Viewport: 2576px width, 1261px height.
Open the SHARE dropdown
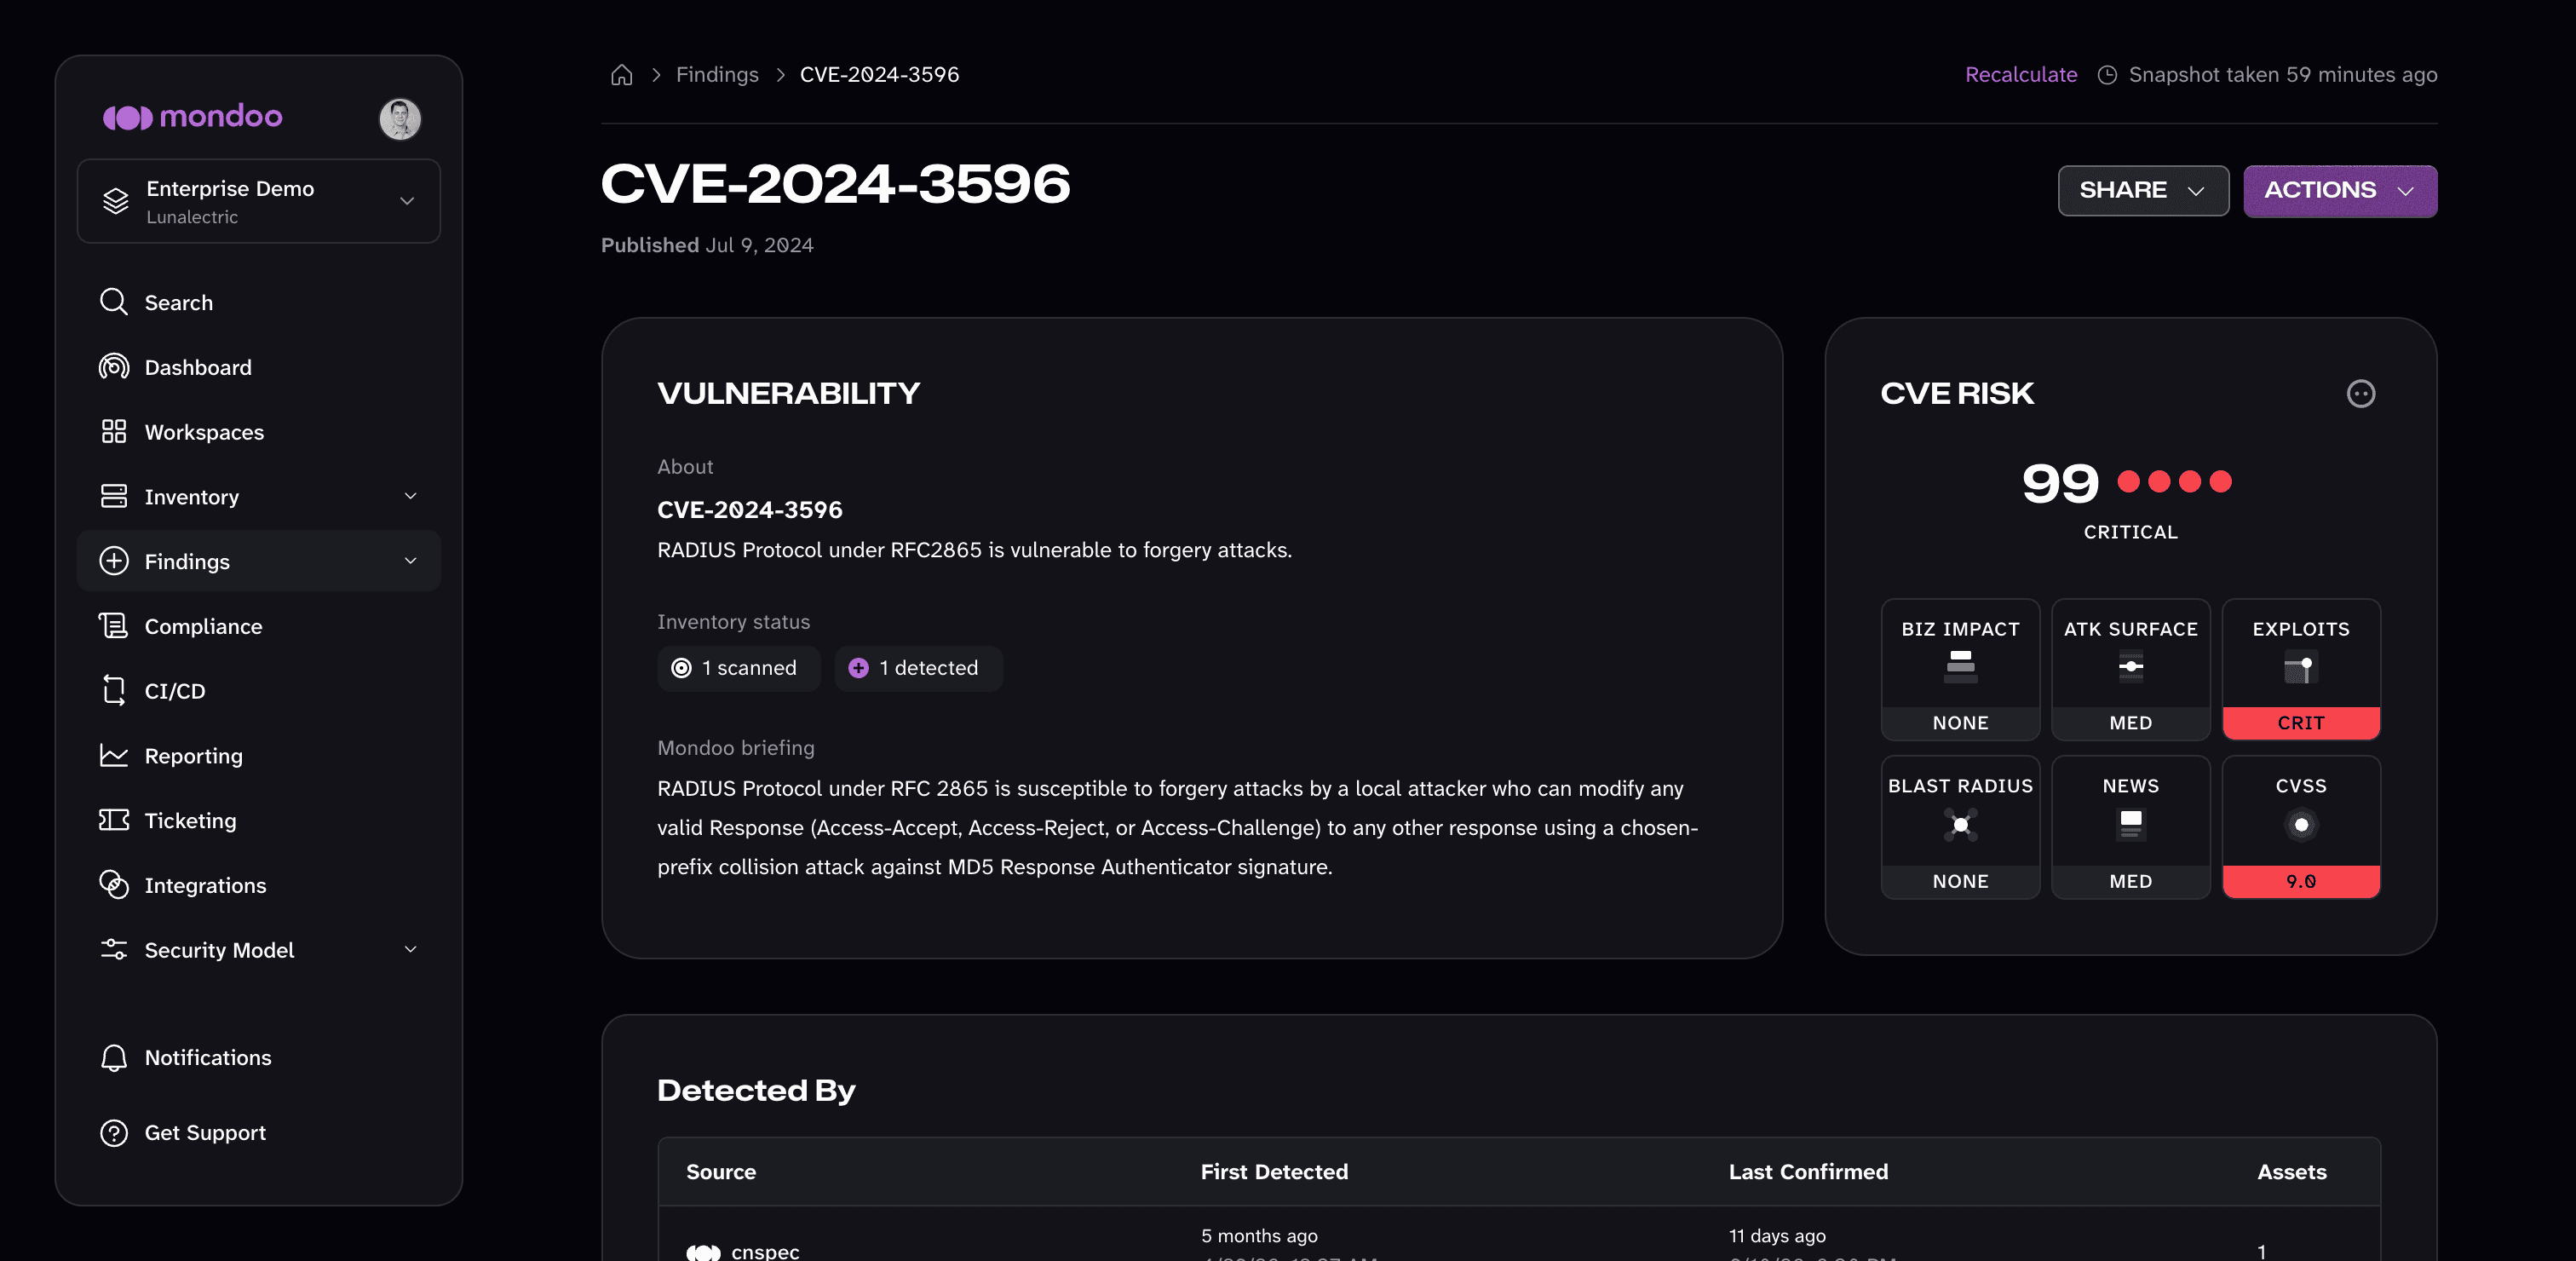[x=2142, y=190]
